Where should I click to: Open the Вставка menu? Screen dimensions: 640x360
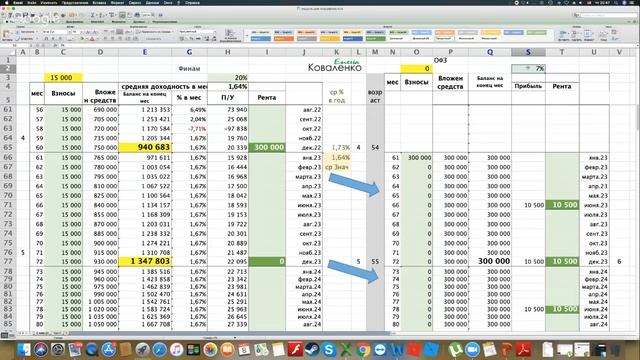point(99,2)
